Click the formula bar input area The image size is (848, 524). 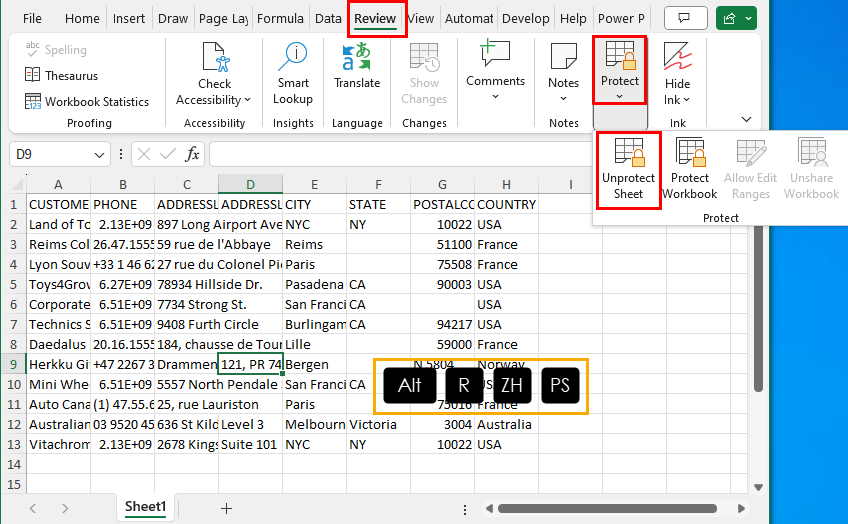click(400, 155)
